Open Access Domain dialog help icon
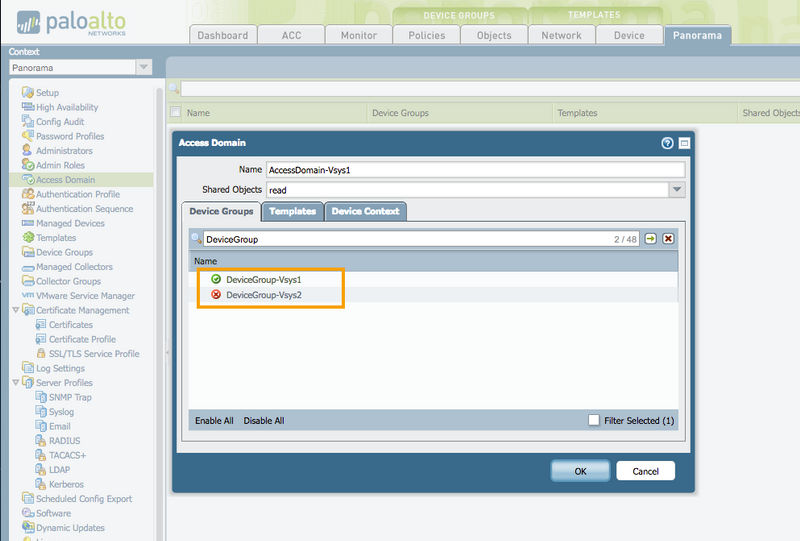The height and width of the screenshot is (541, 800). click(x=667, y=143)
